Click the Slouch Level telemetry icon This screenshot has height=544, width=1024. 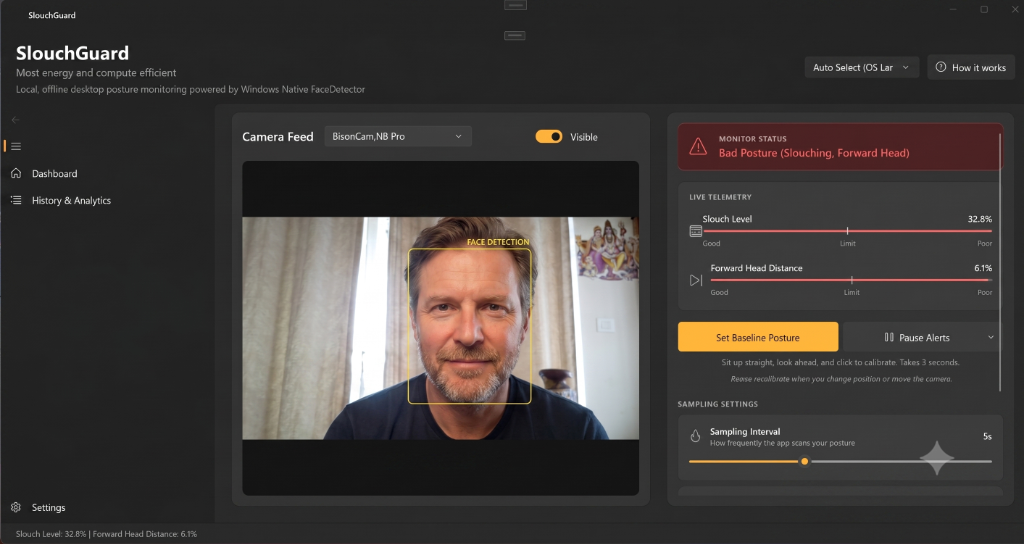tap(696, 231)
